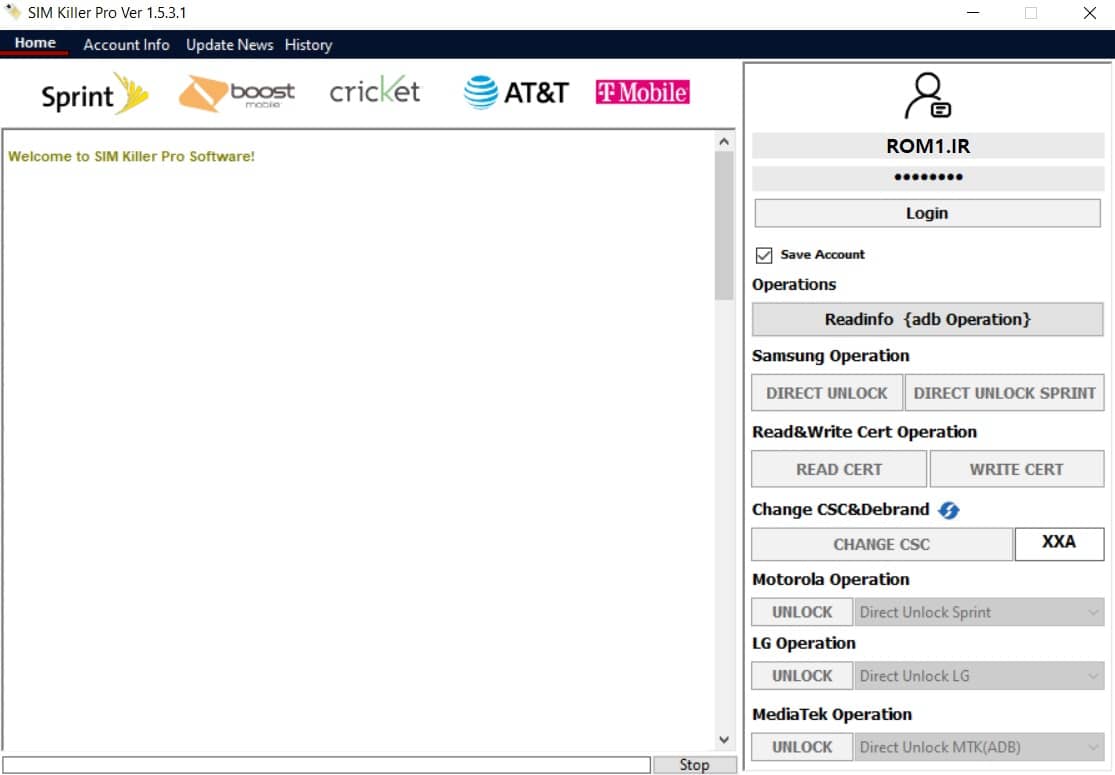Click the Boost Mobile logo
This screenshot has width=1115, height=775.
[x=237, y=93]
